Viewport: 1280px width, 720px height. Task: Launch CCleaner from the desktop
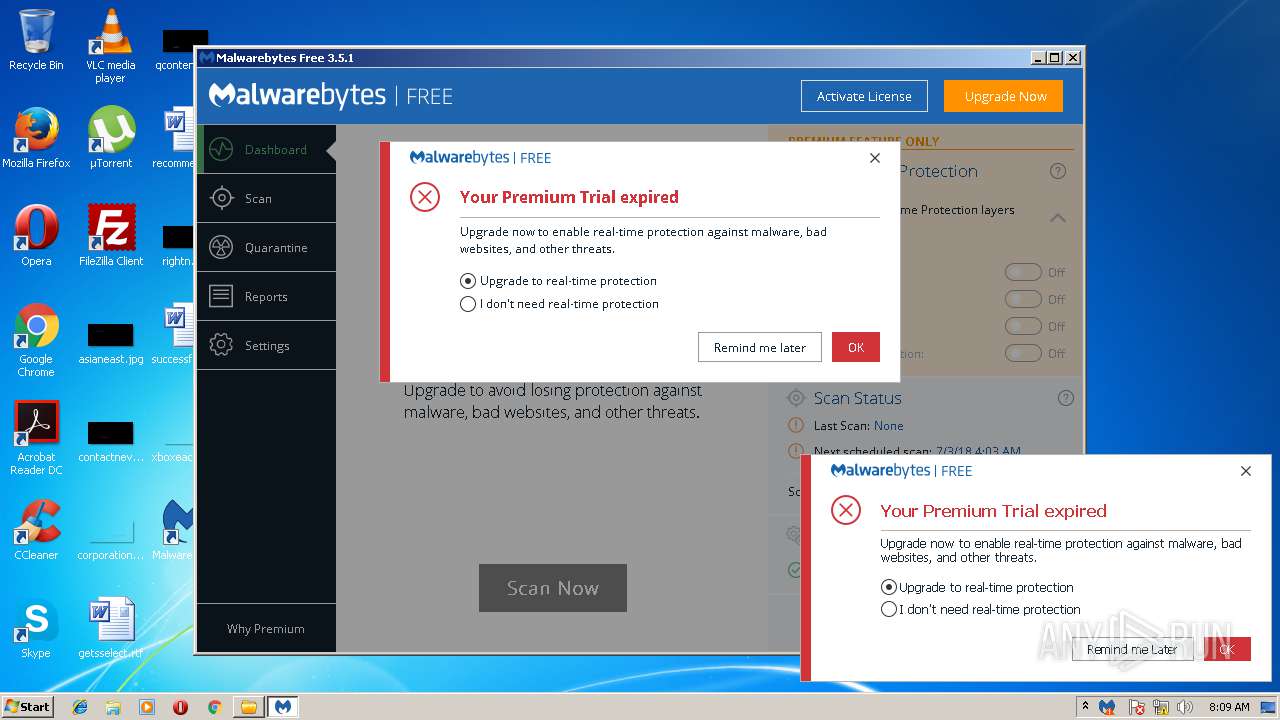pyautogui.click(x=36, y=530)
